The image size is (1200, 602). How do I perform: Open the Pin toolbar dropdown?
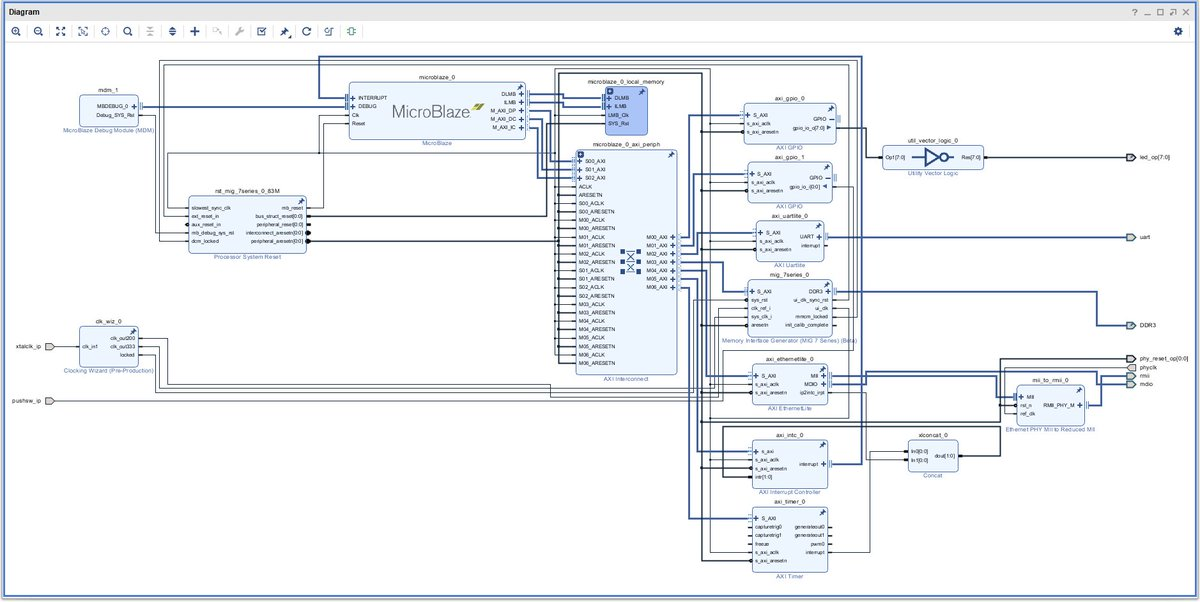tap(285, 31)
